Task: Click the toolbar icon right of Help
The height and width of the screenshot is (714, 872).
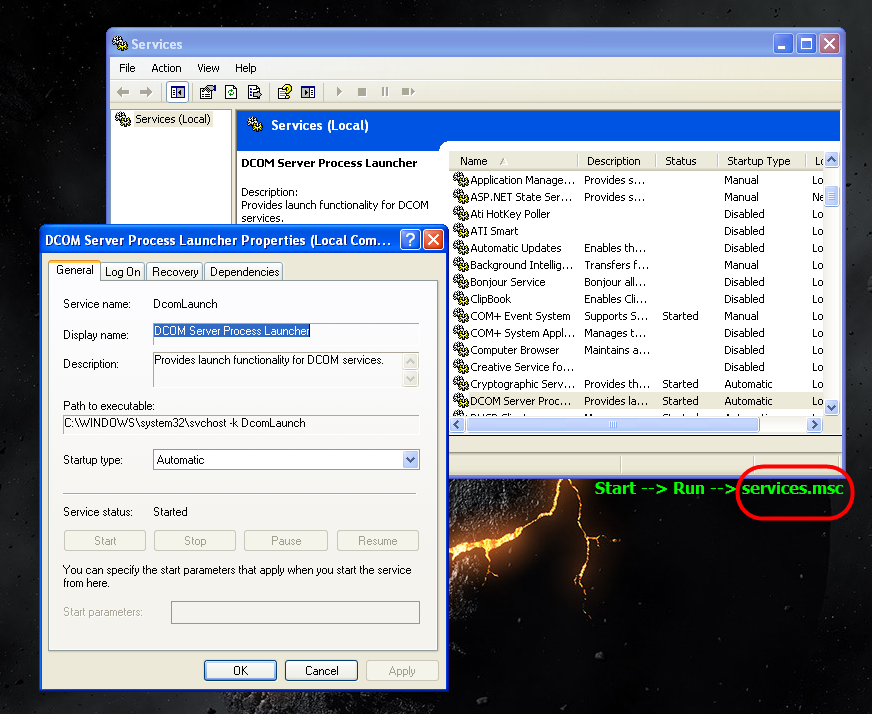Action: coord(308,92)
